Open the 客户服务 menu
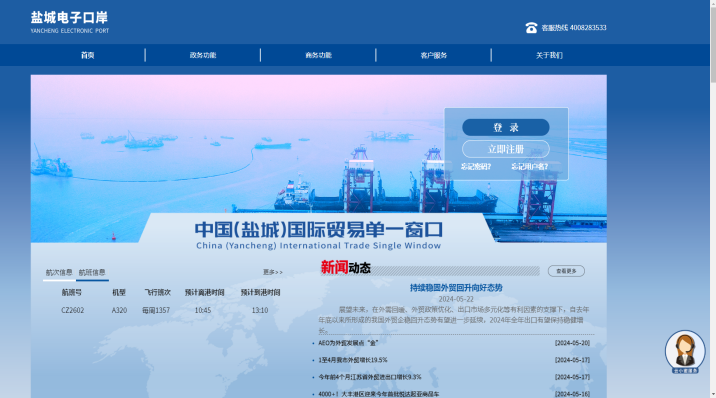The width and height of the screenshot is (716, 398). [433, 55]
